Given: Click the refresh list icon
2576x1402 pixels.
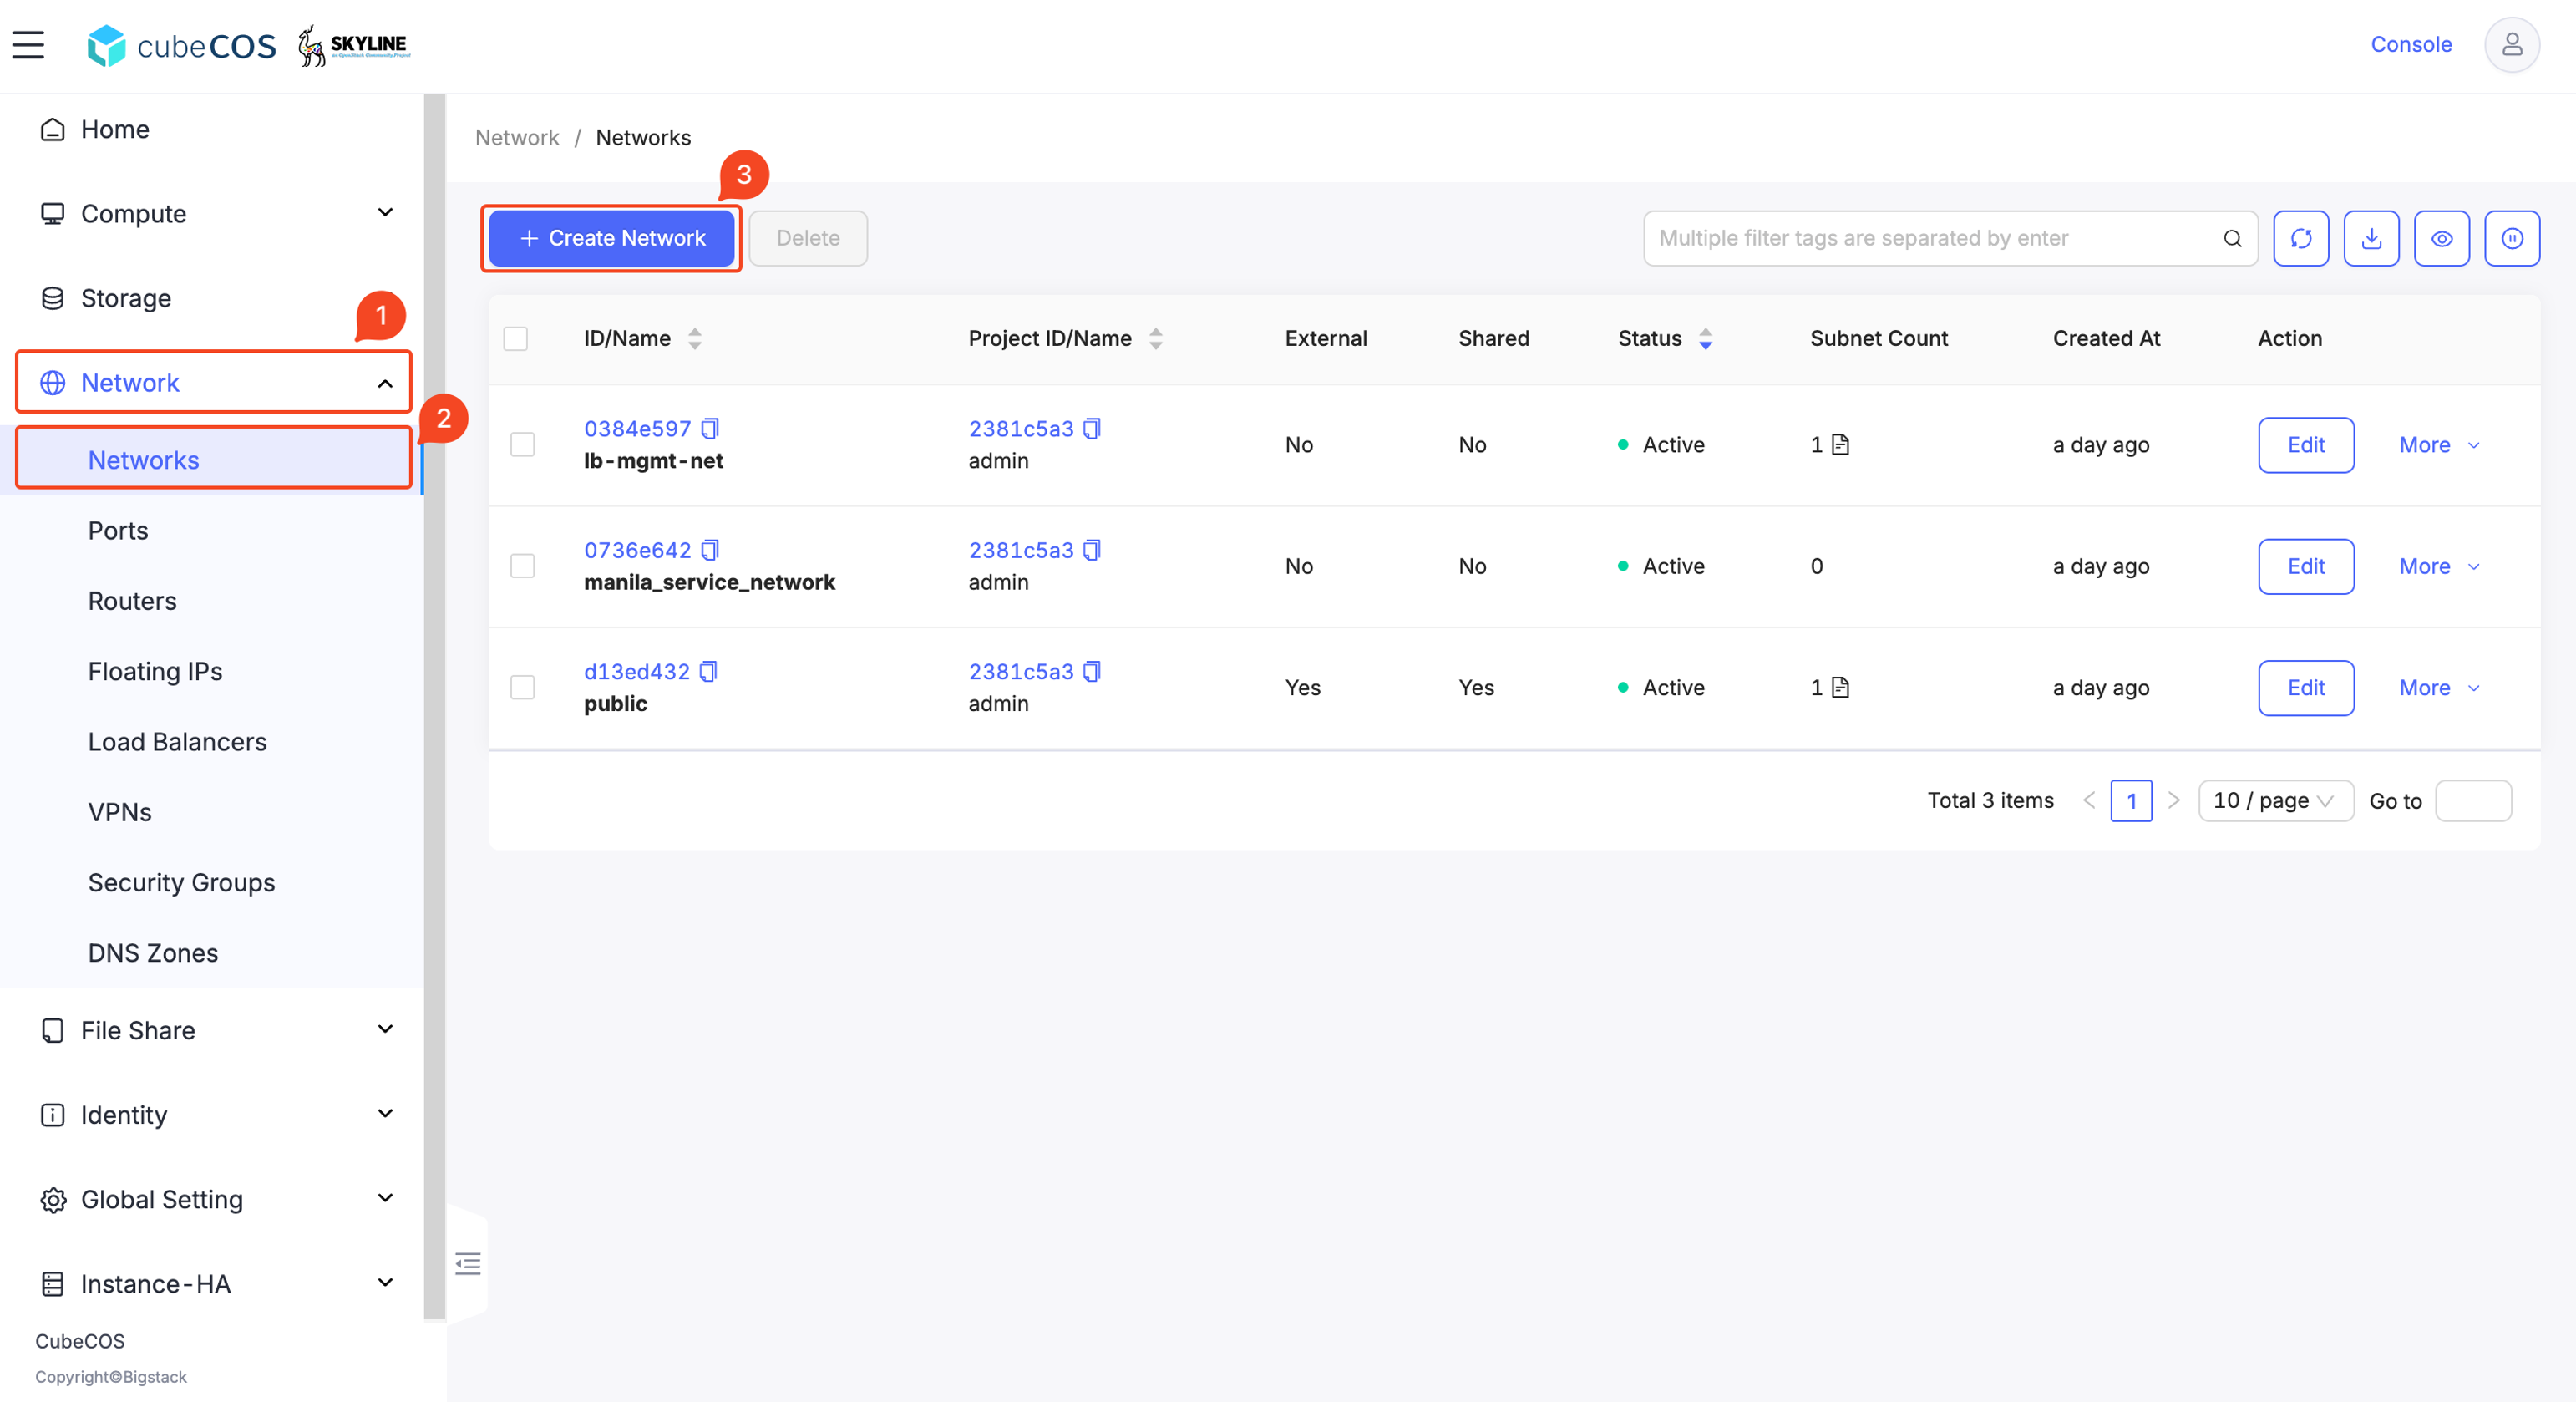Looking at the screenshot, I should coord(2300,238).
